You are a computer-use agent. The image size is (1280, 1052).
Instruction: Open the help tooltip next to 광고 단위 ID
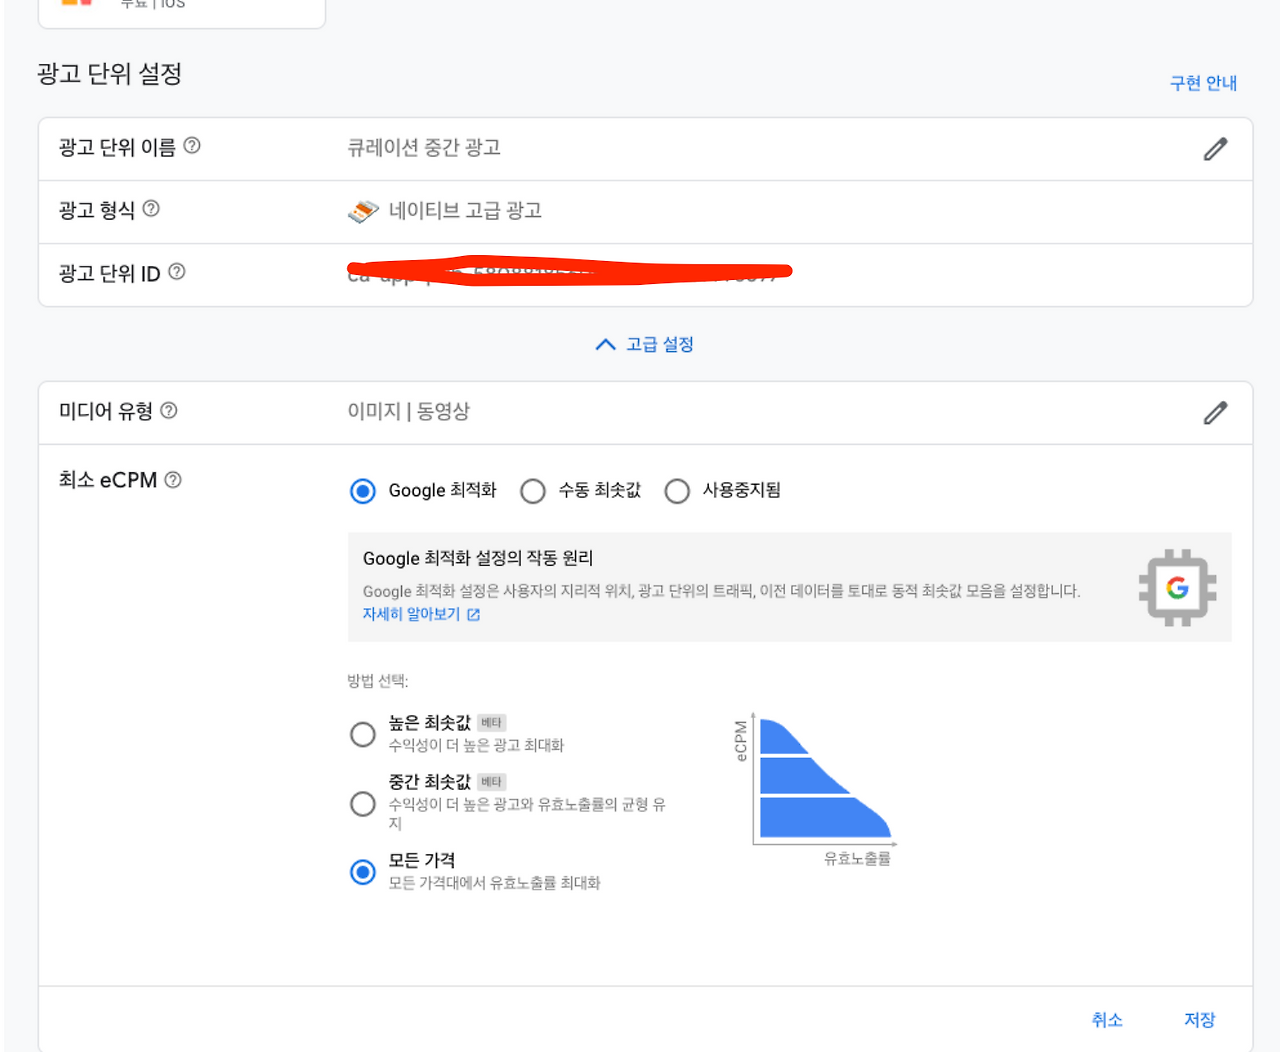pos(176,272)
